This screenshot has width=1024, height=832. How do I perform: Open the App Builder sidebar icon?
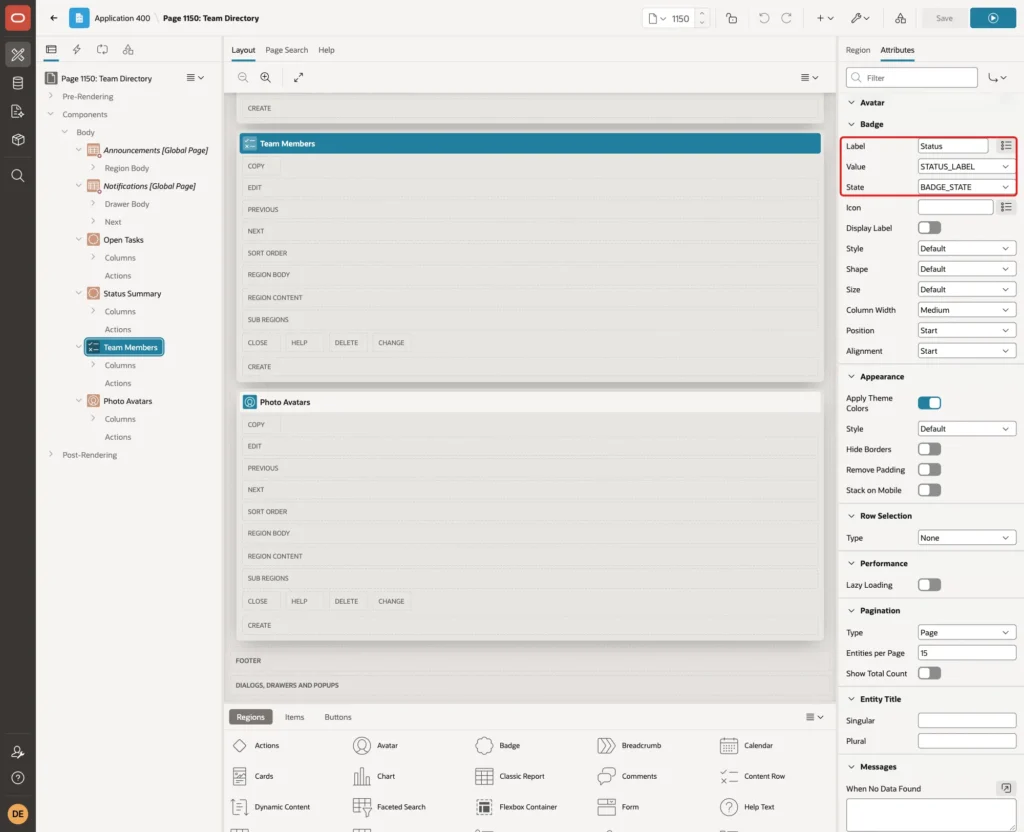tap(18, 55)
